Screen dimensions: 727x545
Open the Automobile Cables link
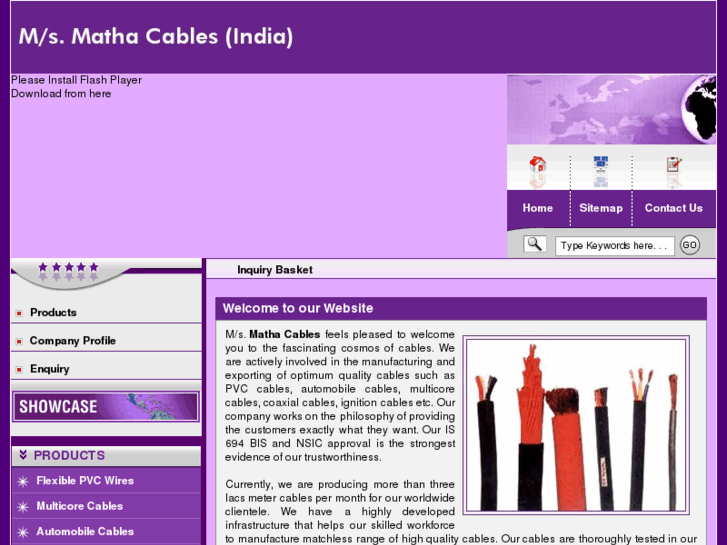click(x=85, y=532)
